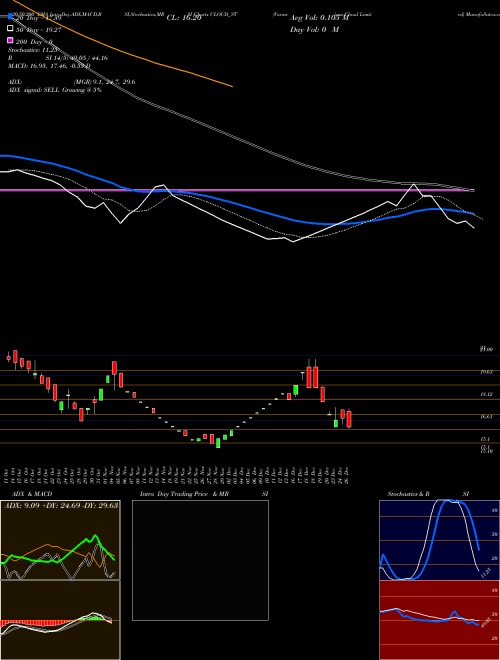Click the 21.00 price axis label
This screenshot has height=660, width=500.
(487, 349)
